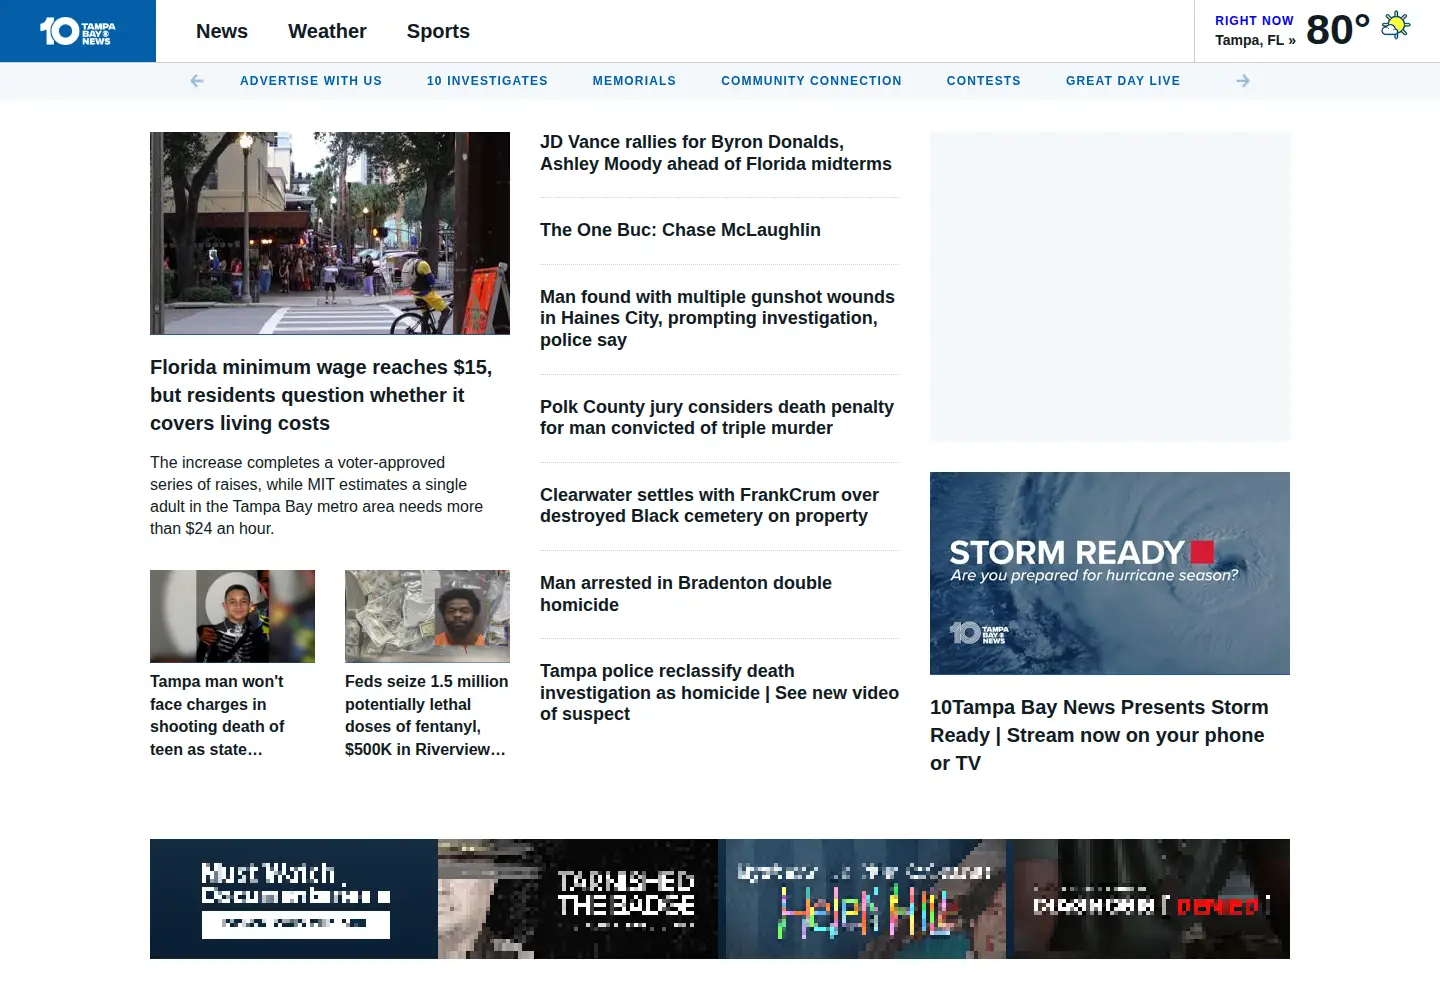Open the Tarnished the Badge documentary
The image size is (1440, 1000).
tap(578, 899)
